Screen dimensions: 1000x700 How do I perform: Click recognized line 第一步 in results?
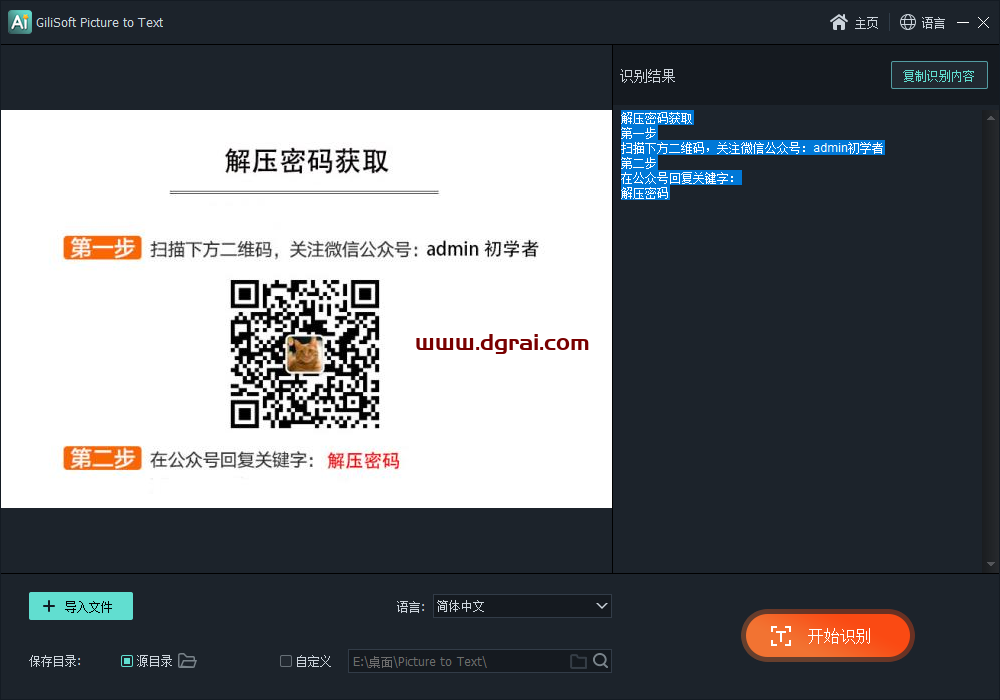pyautogui.click(x=638, y=133)
